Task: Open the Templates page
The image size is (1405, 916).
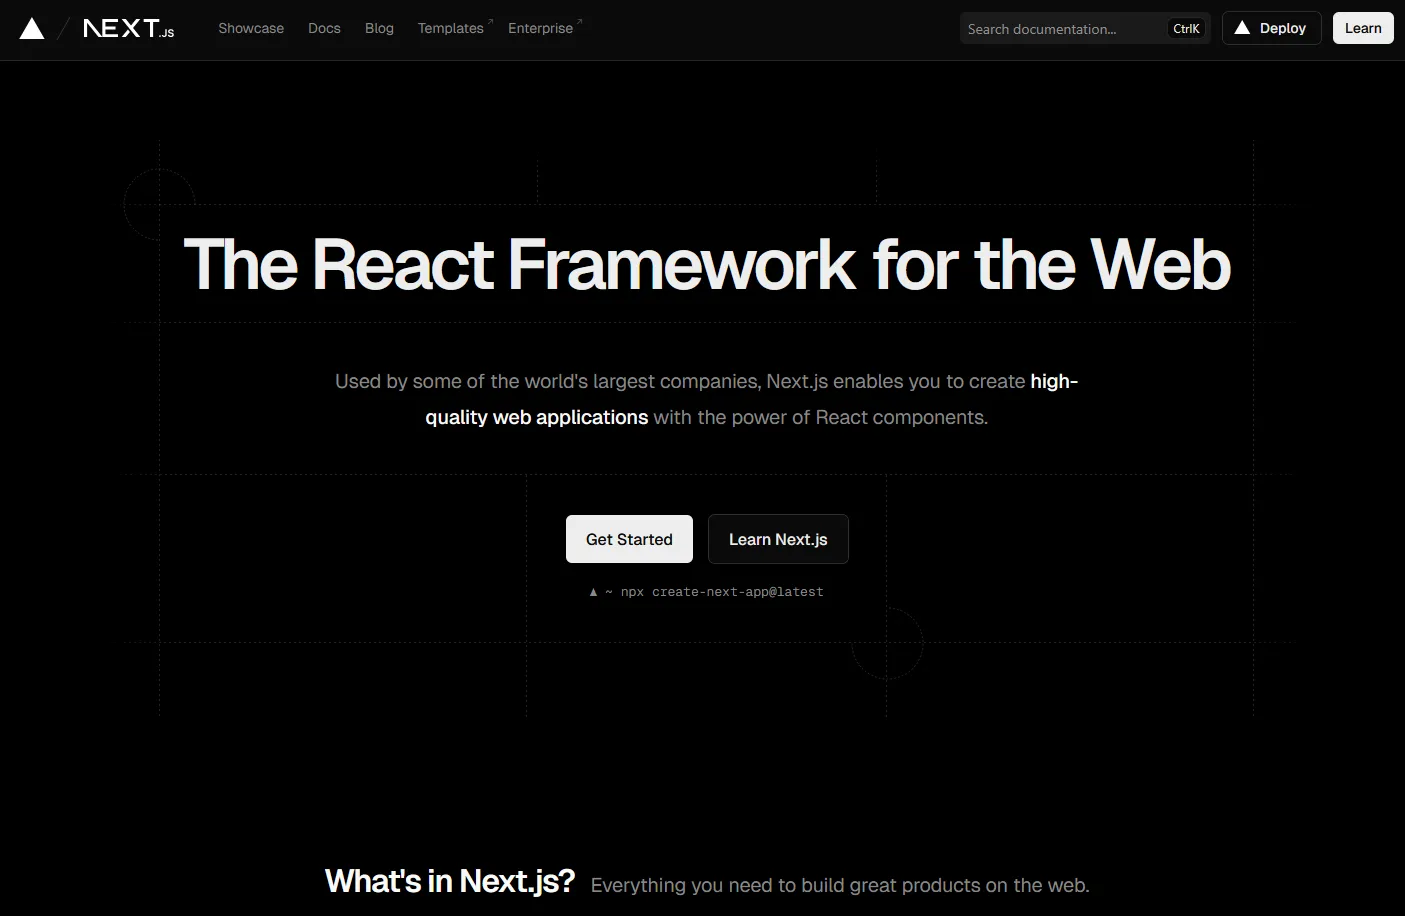Action: [451, 28]
